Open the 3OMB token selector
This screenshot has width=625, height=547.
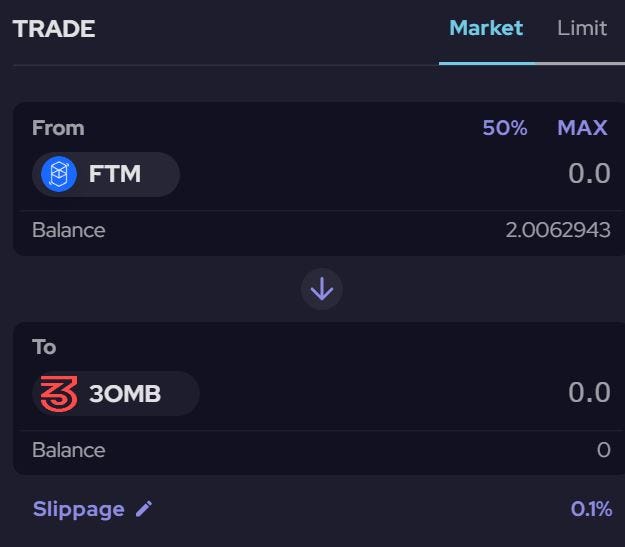pos(116,394)
